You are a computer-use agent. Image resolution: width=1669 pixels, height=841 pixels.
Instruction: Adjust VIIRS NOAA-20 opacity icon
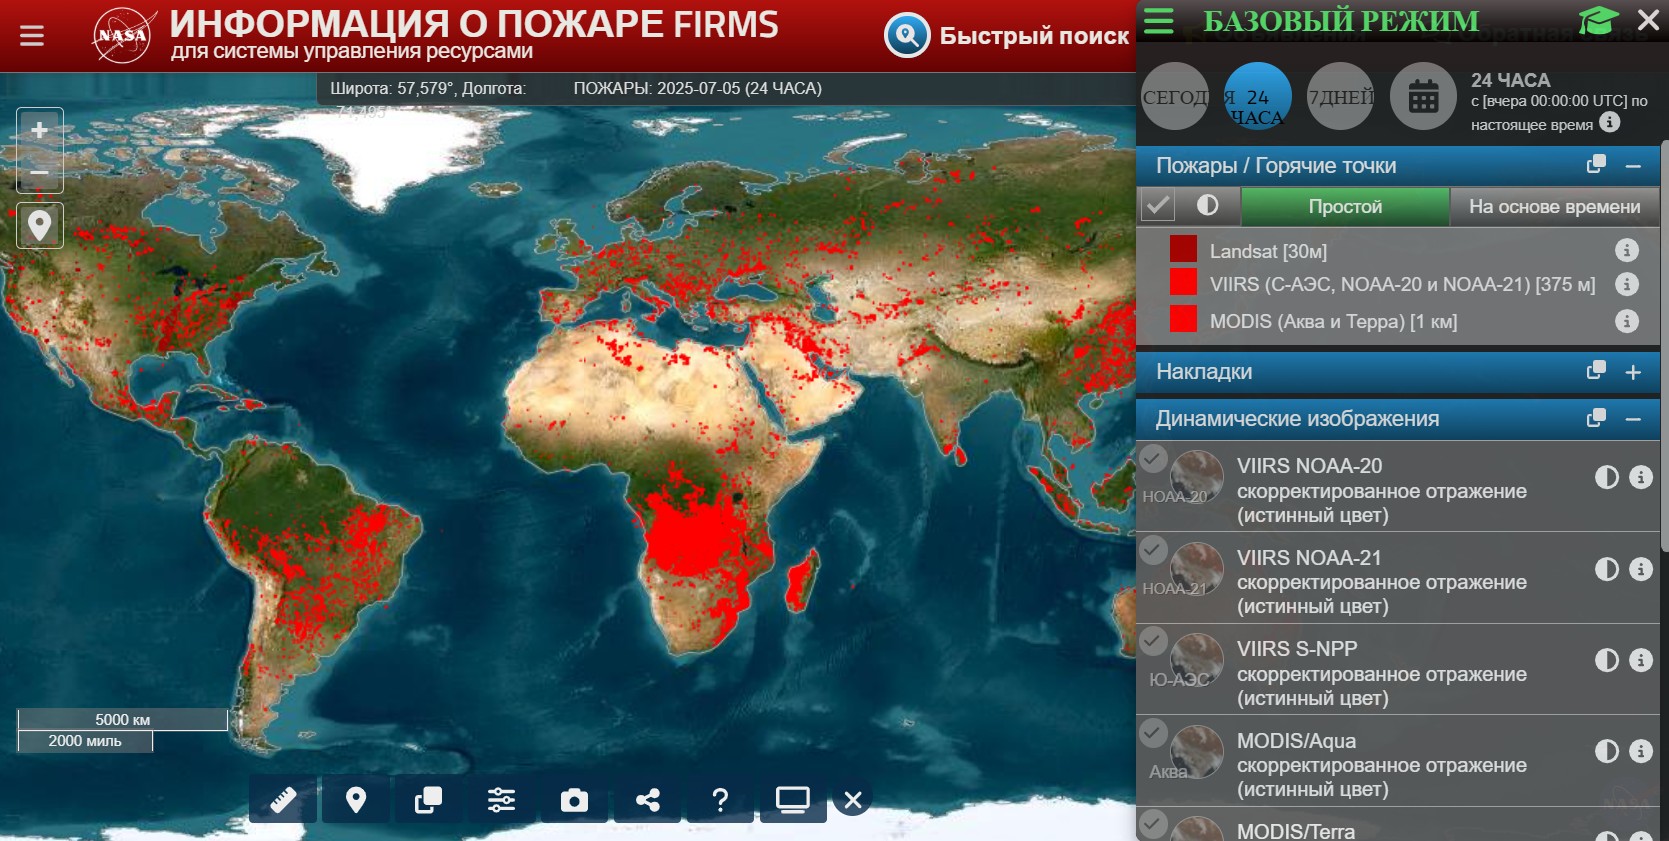(1606, 477)
